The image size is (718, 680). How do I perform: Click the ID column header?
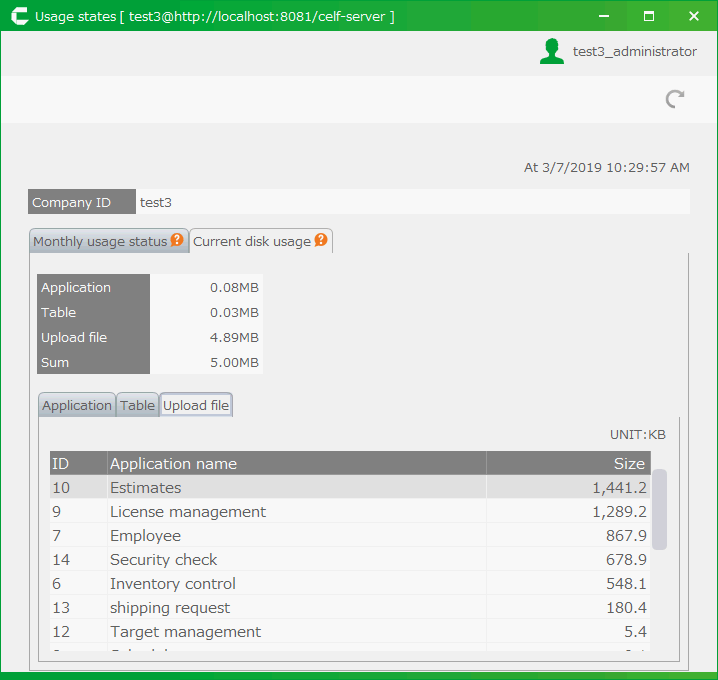click(x=78, y=463)
